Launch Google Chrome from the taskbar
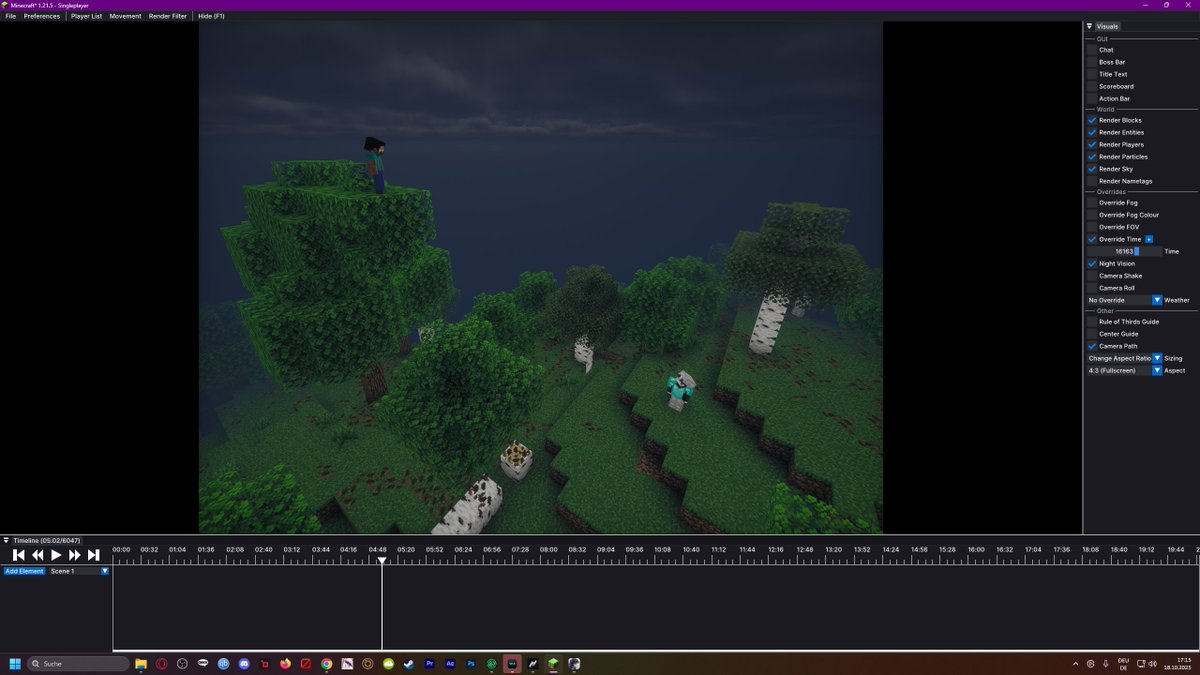 [327, 663]
